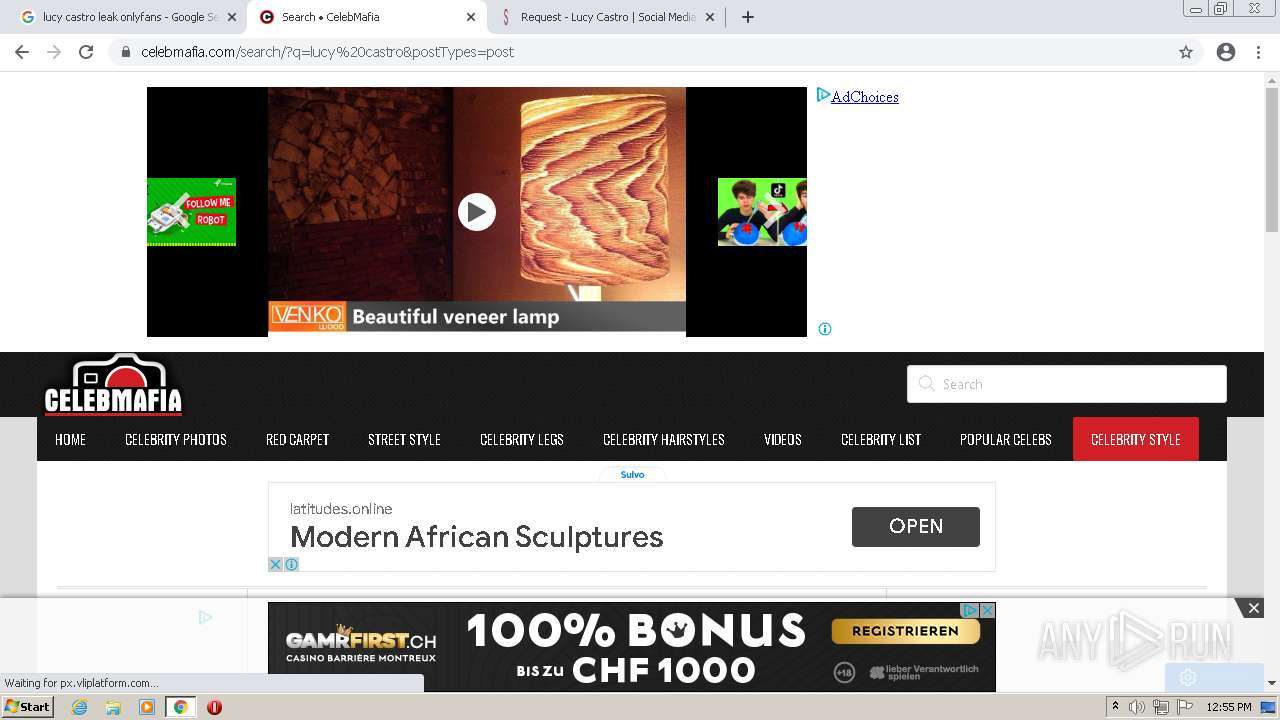Focus the CelebMafia search box
Viewport: 1280px width, 720px height.
1067,384
